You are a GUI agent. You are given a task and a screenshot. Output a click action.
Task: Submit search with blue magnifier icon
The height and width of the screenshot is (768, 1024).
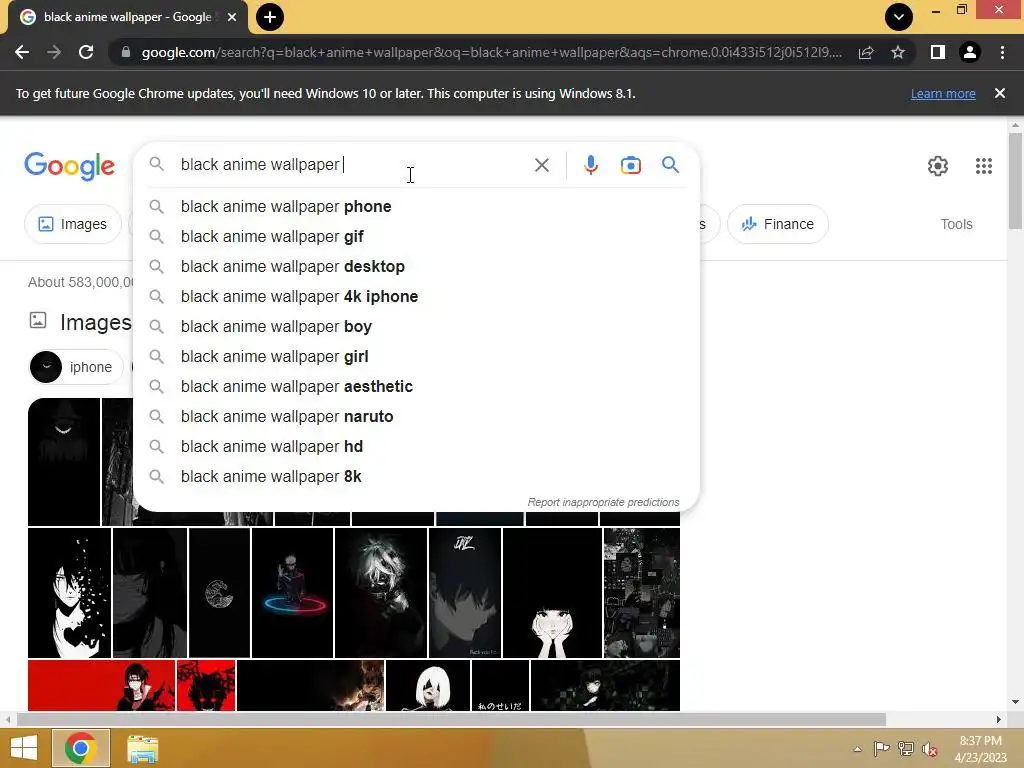670,165
